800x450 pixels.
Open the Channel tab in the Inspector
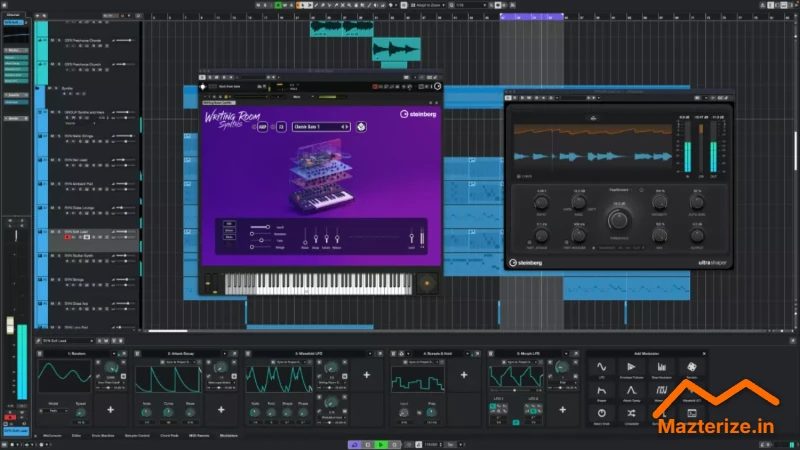14,15
